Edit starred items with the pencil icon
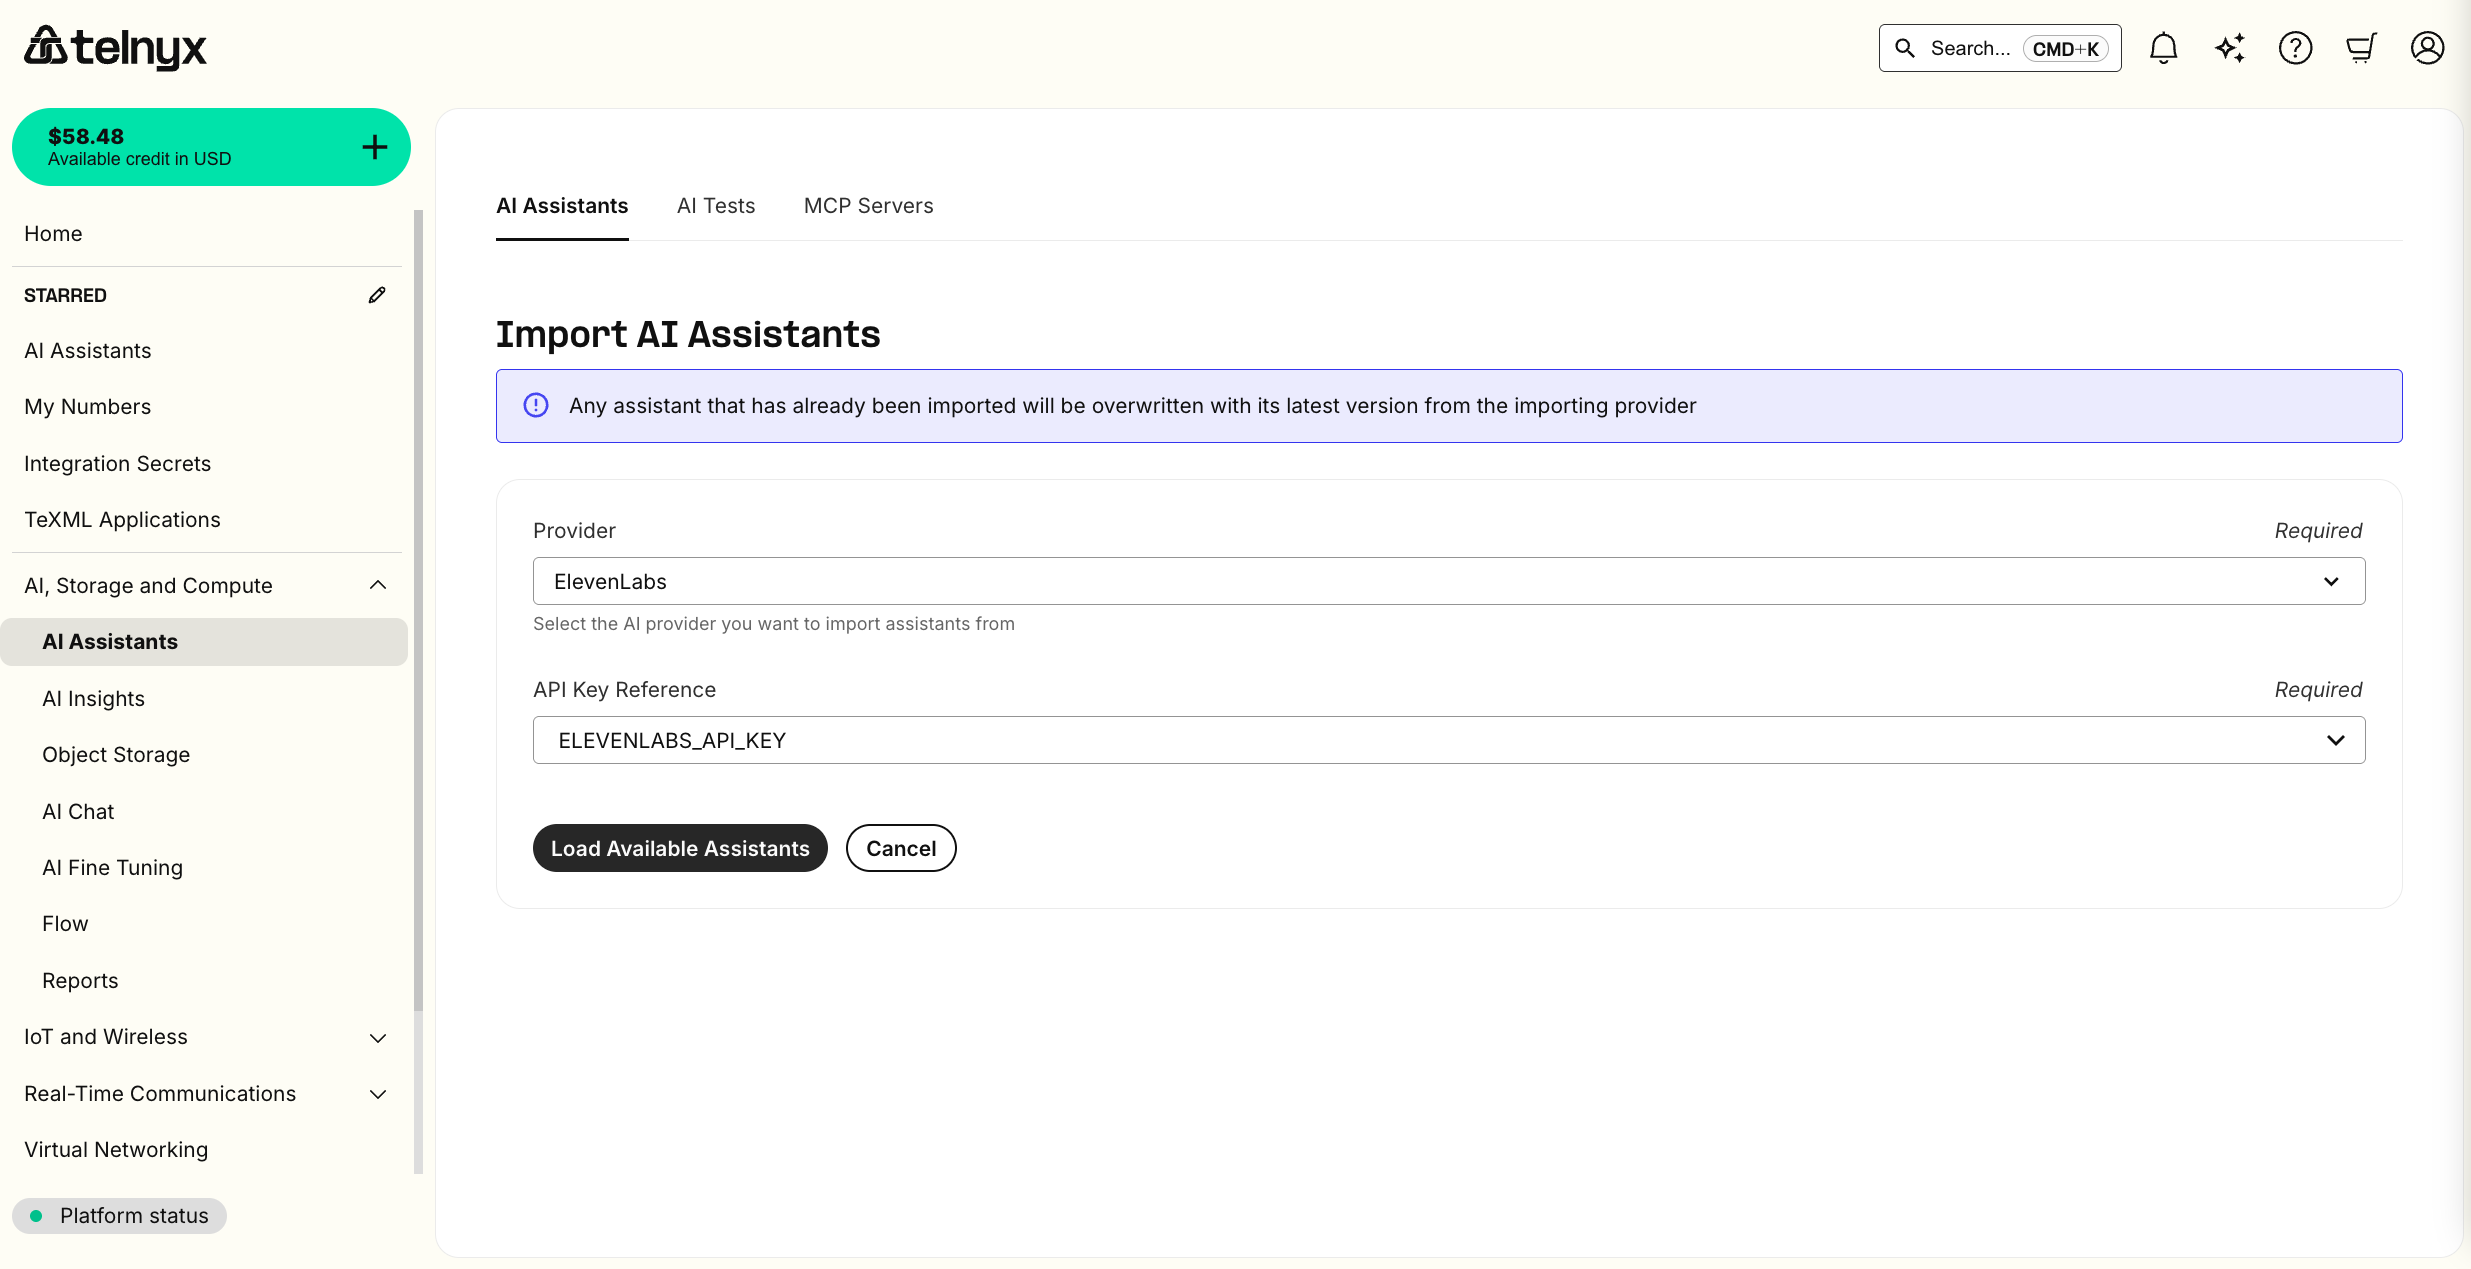This screenshot has height=1269, width=2471. click(376, 294)
